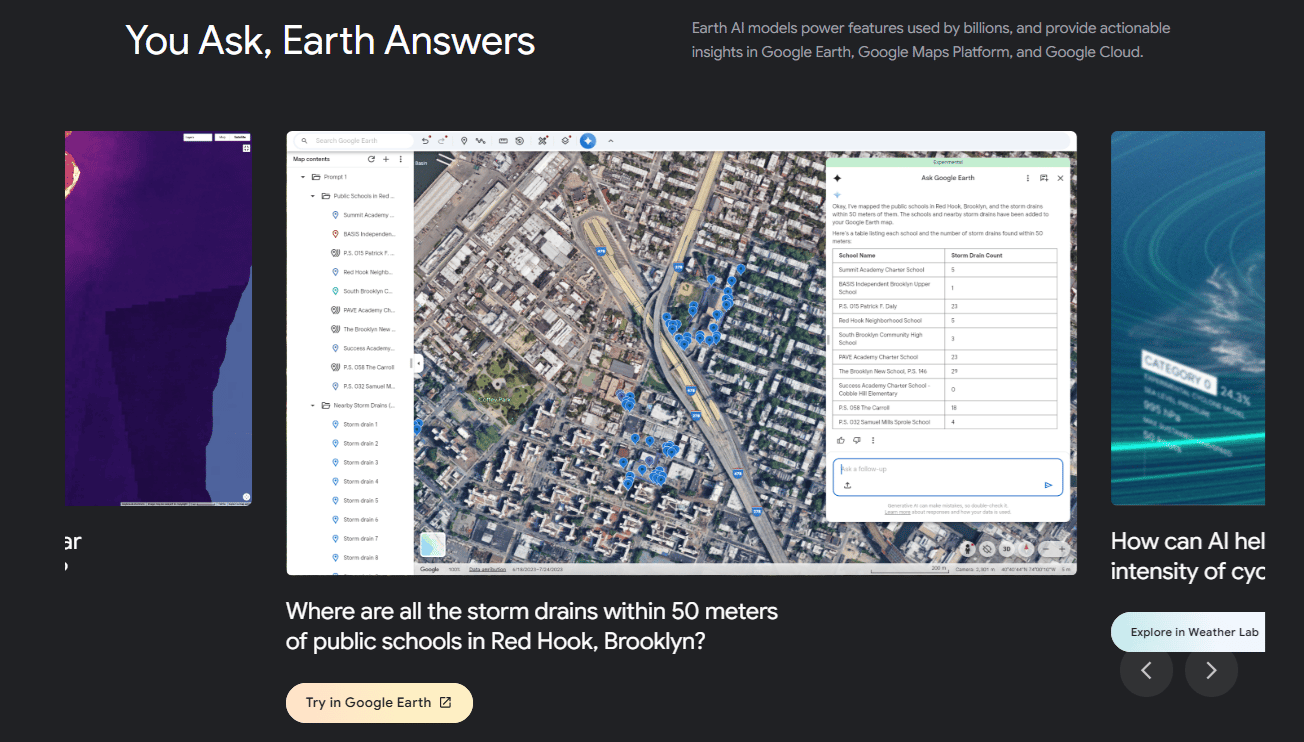
Task: Click the upload icon in follow-up box
Action: [847, 485]
